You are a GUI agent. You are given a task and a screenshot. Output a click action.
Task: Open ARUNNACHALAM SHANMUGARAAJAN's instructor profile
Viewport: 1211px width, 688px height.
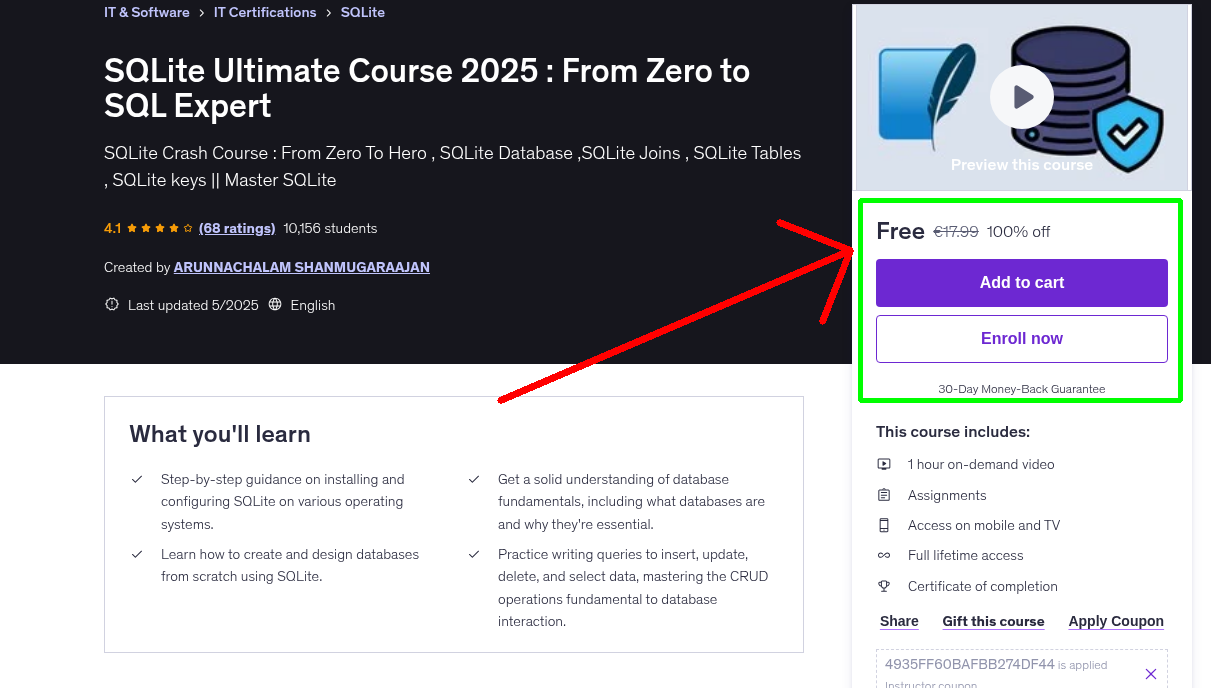[x=301, y=267]
